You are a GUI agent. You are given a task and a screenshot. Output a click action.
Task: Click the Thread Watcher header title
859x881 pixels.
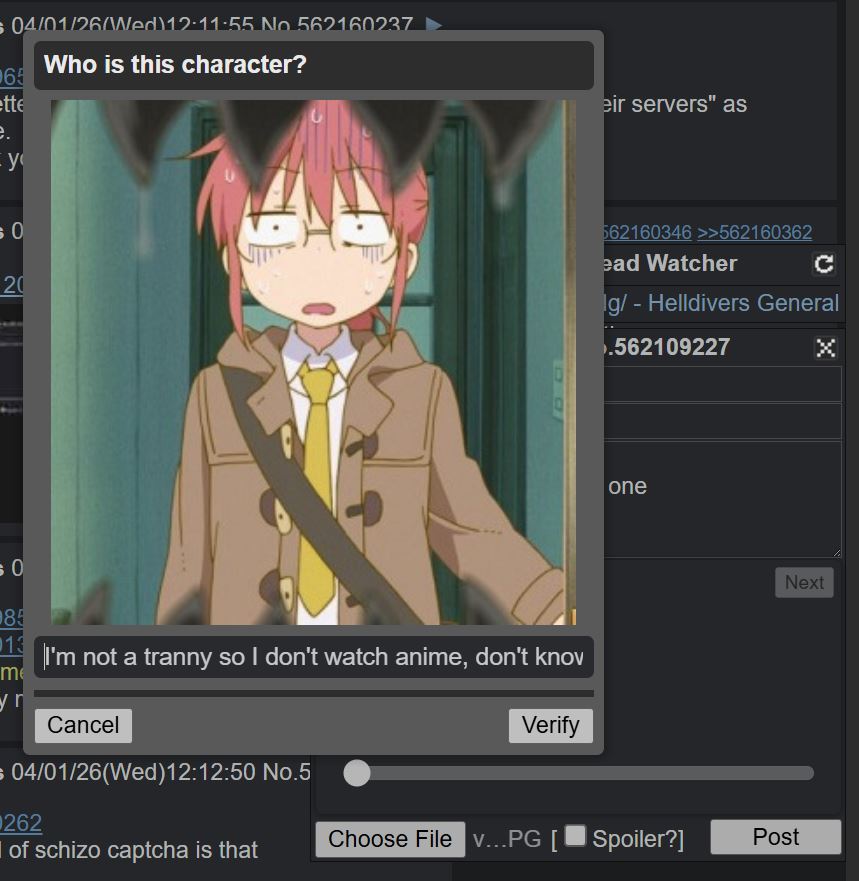pos(670,264)
